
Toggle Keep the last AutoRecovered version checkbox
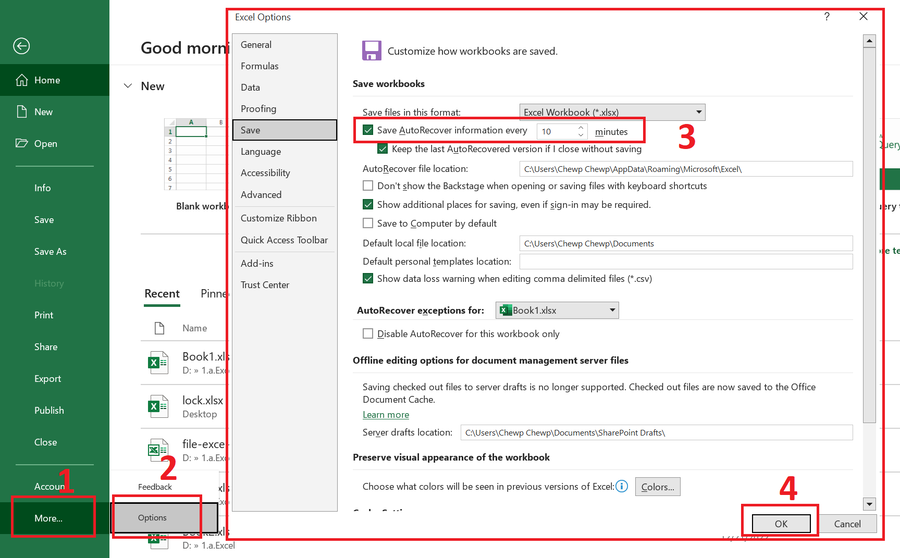click(x=382, y=149)
